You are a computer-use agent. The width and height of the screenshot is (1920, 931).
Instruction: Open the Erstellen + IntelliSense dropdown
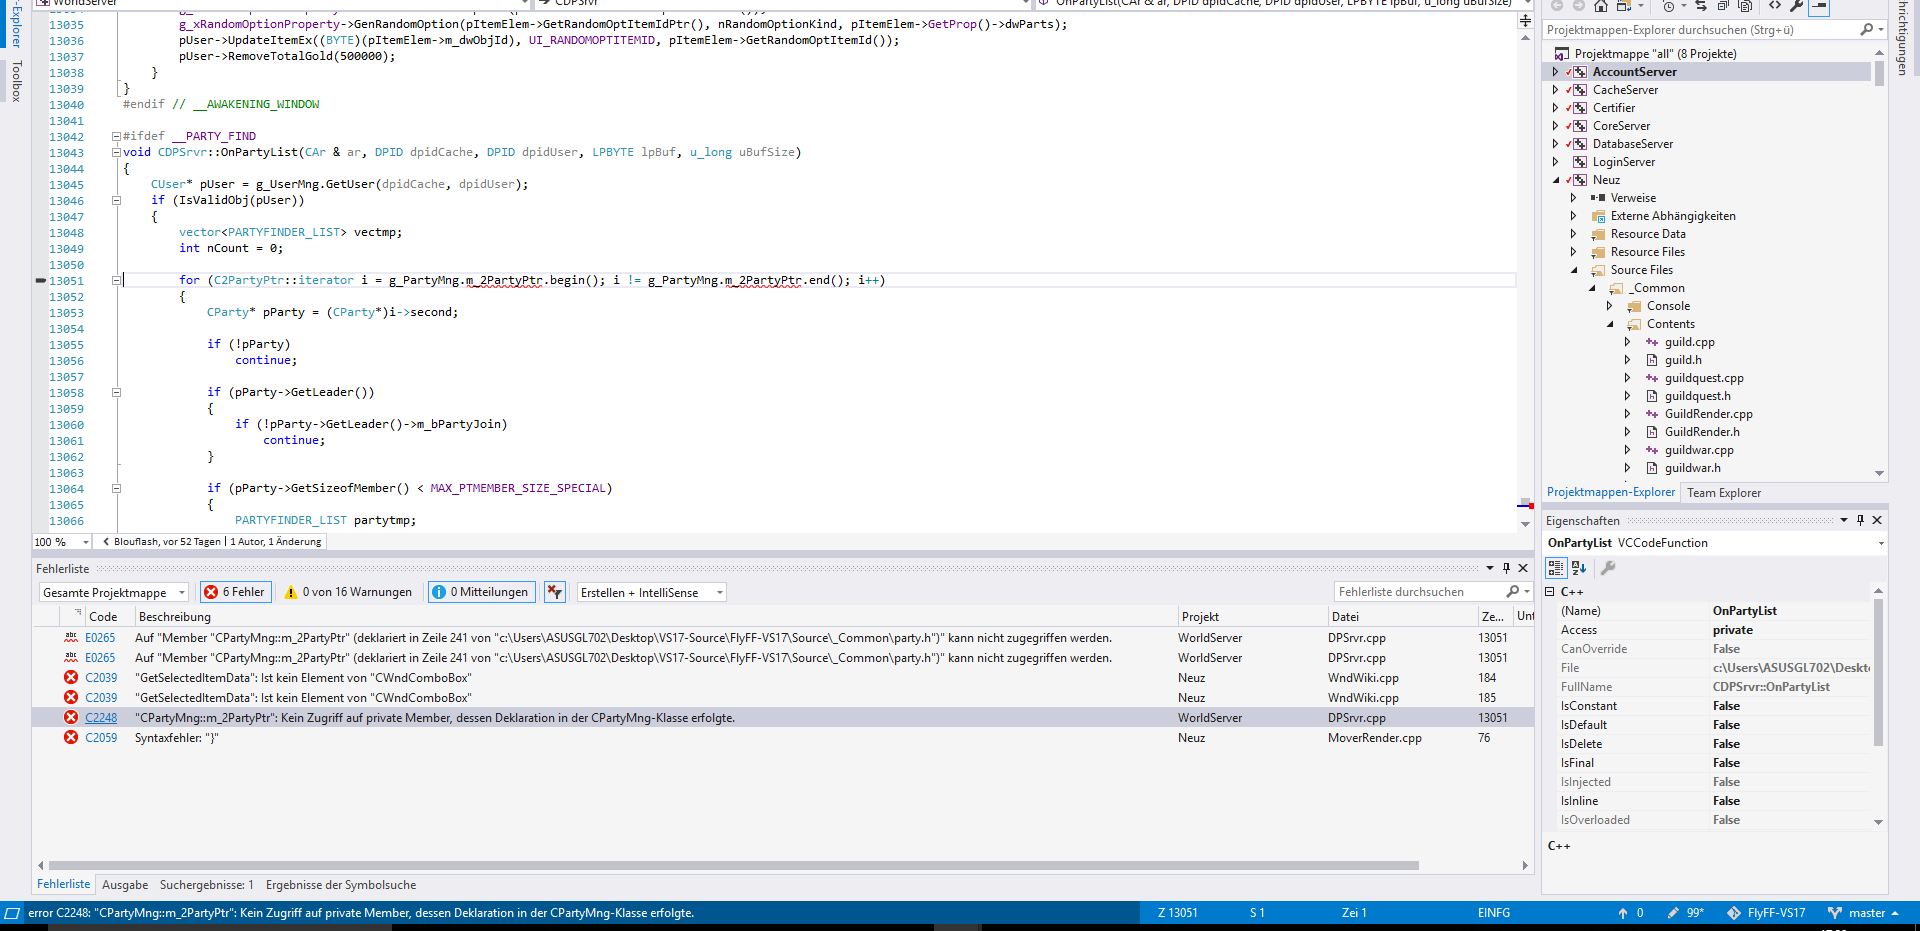point(652,592)
